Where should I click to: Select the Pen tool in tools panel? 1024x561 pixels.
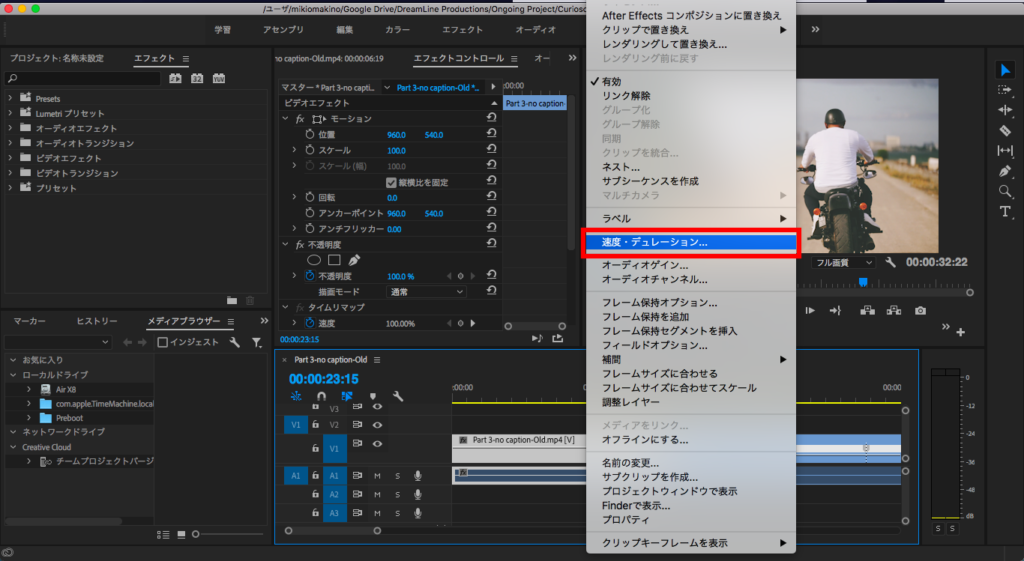pos(1005,171)
